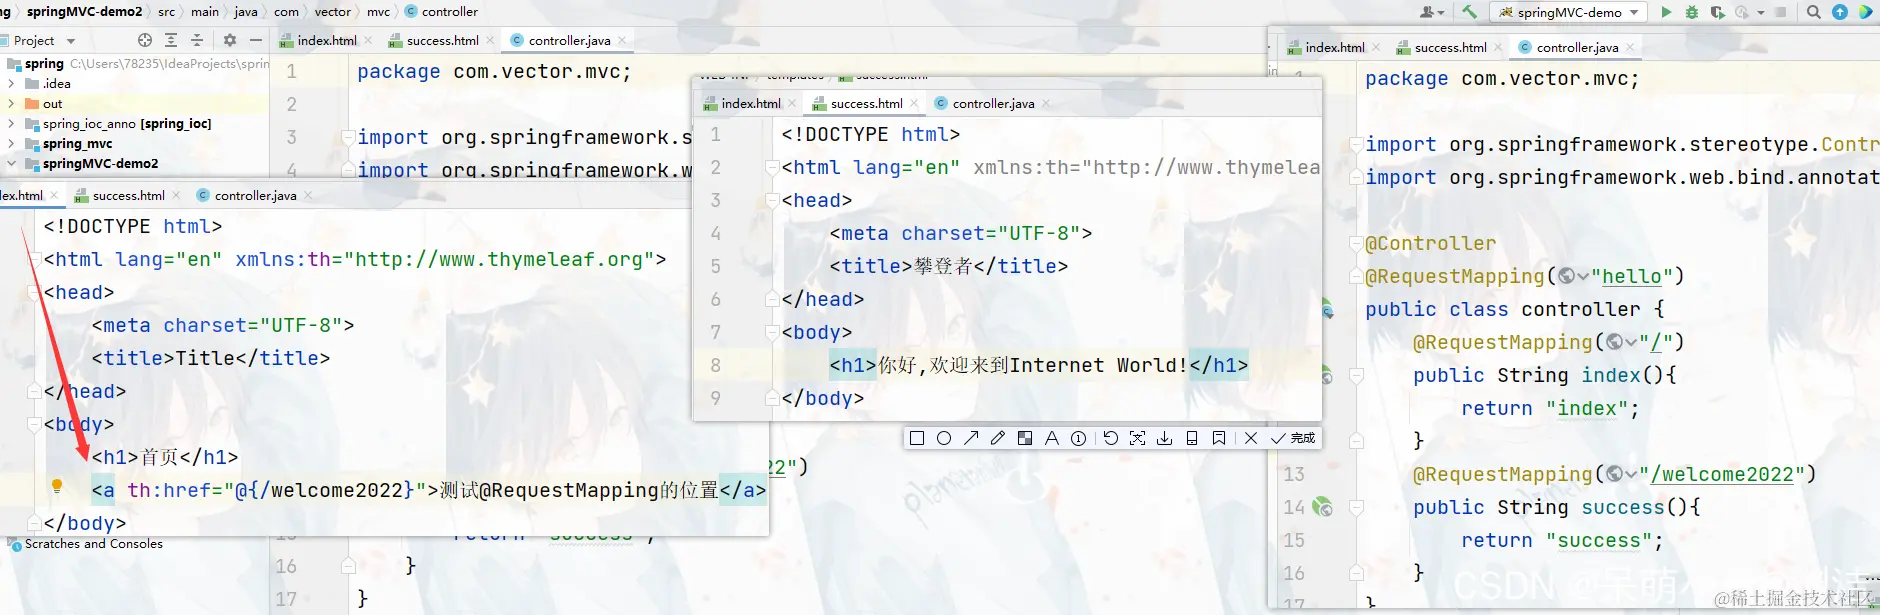Image resolution: width=1880 pixels, height=615 pixels.
Task: Save the screenshot with the download icon
Action: [x=1165, y=438]
